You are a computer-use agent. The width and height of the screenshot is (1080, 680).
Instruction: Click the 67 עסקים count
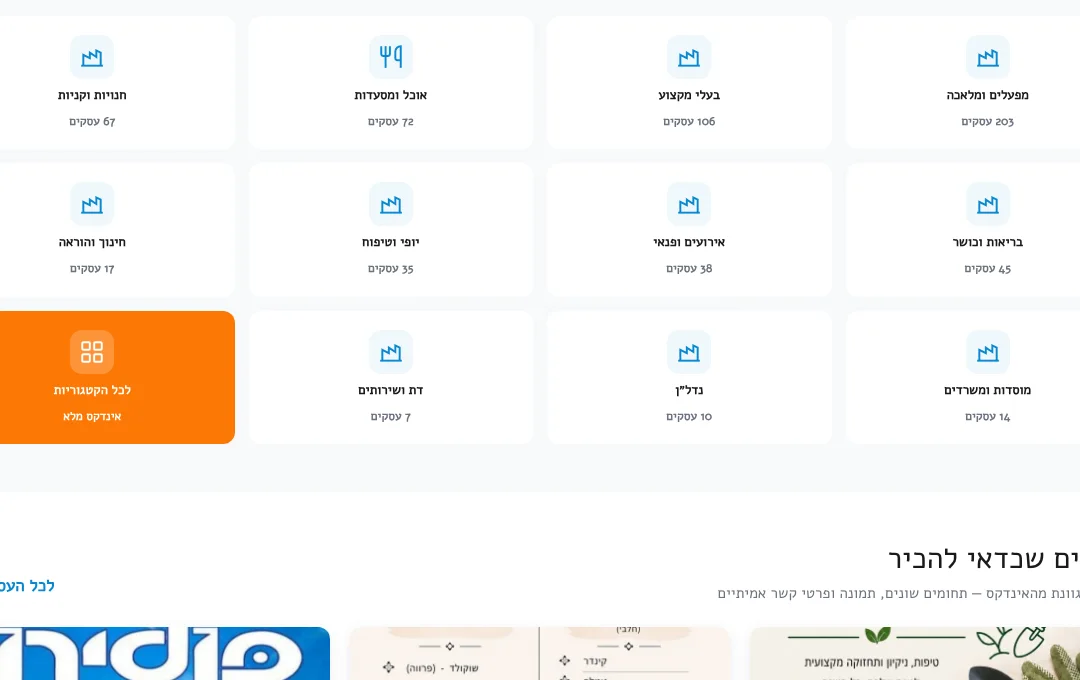(x=92, y=121)
